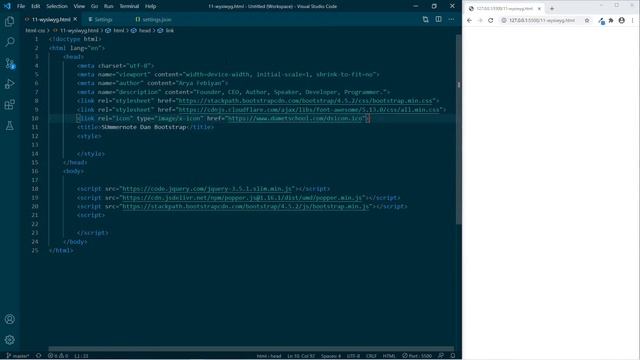Open editor More Actions ellipsis
640x360 pixels.
(451, 19)
